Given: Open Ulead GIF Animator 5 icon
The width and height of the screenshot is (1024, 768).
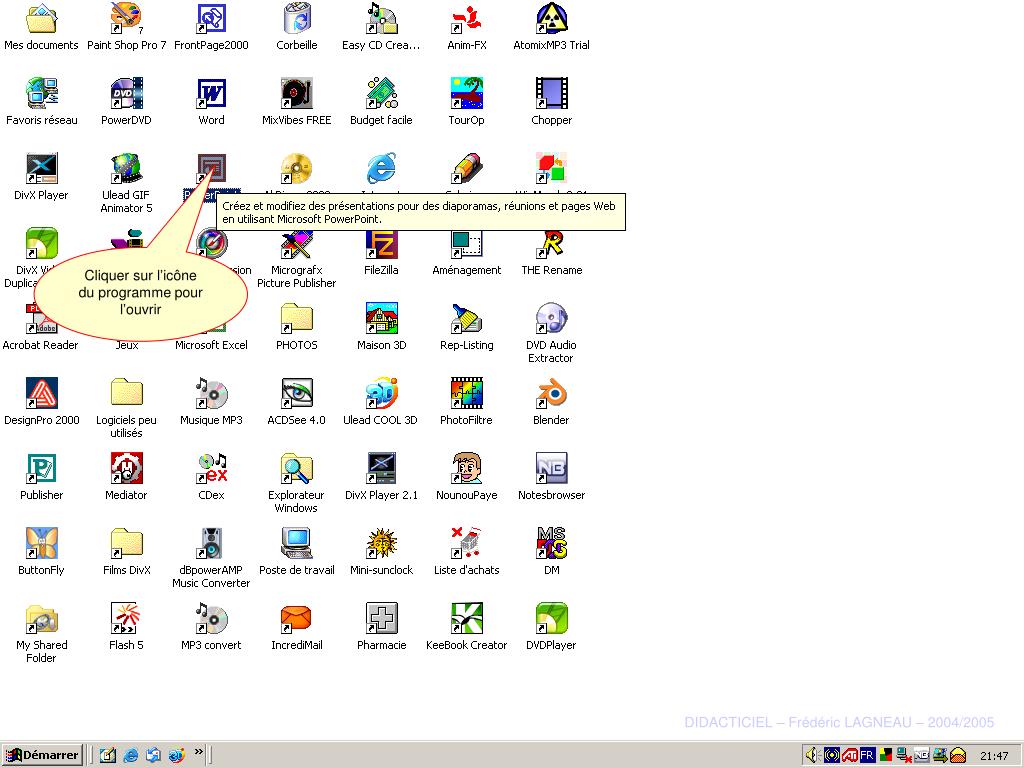Looking at the screenshot, I should pyautogui.click(x=126, y=168).
